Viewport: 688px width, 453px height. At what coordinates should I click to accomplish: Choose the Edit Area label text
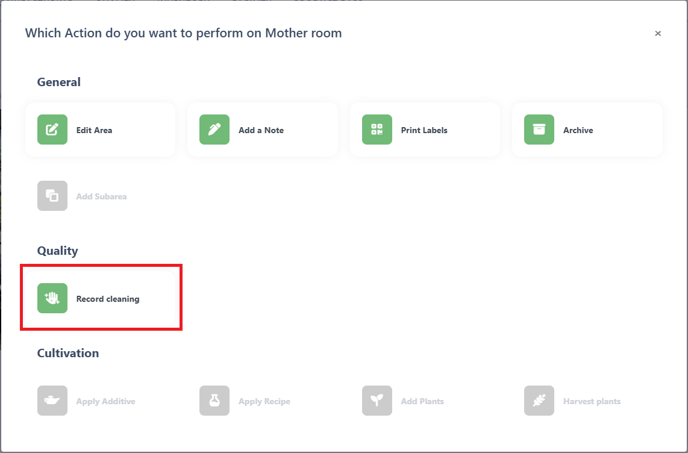pyautogui.click(x=94, y=130)
